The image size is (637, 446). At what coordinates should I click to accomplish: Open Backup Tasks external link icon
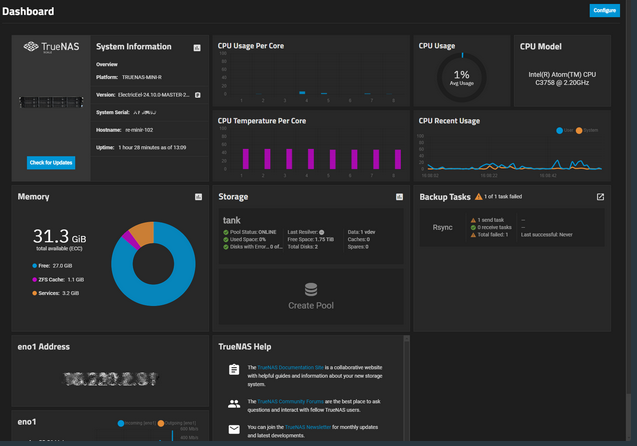tap(600, 197)
